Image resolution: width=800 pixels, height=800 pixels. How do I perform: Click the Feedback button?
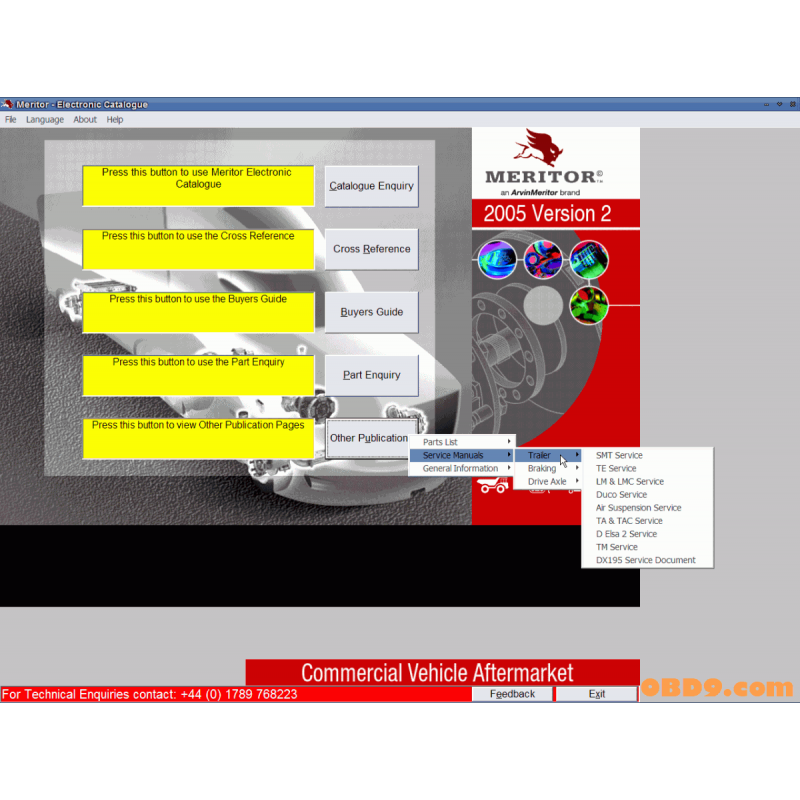(x=512, y=694)
